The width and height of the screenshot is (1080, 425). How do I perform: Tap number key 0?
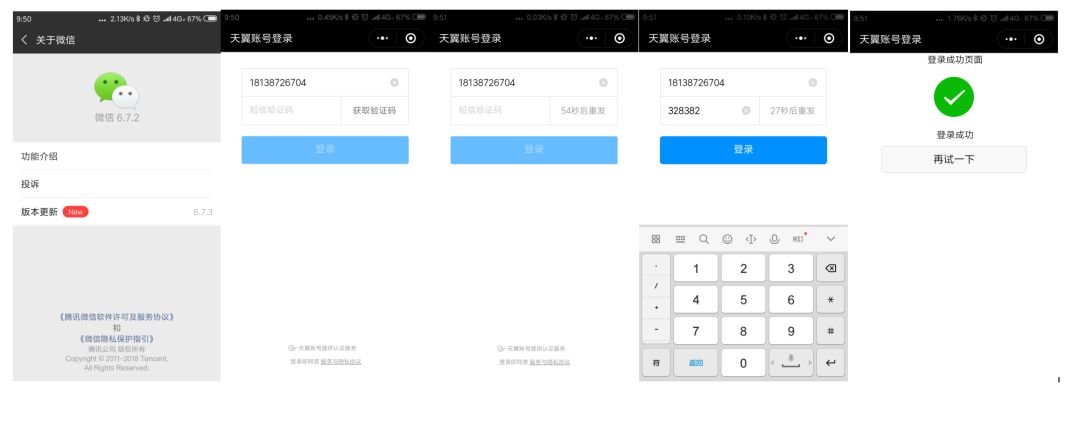coord(743,363)
